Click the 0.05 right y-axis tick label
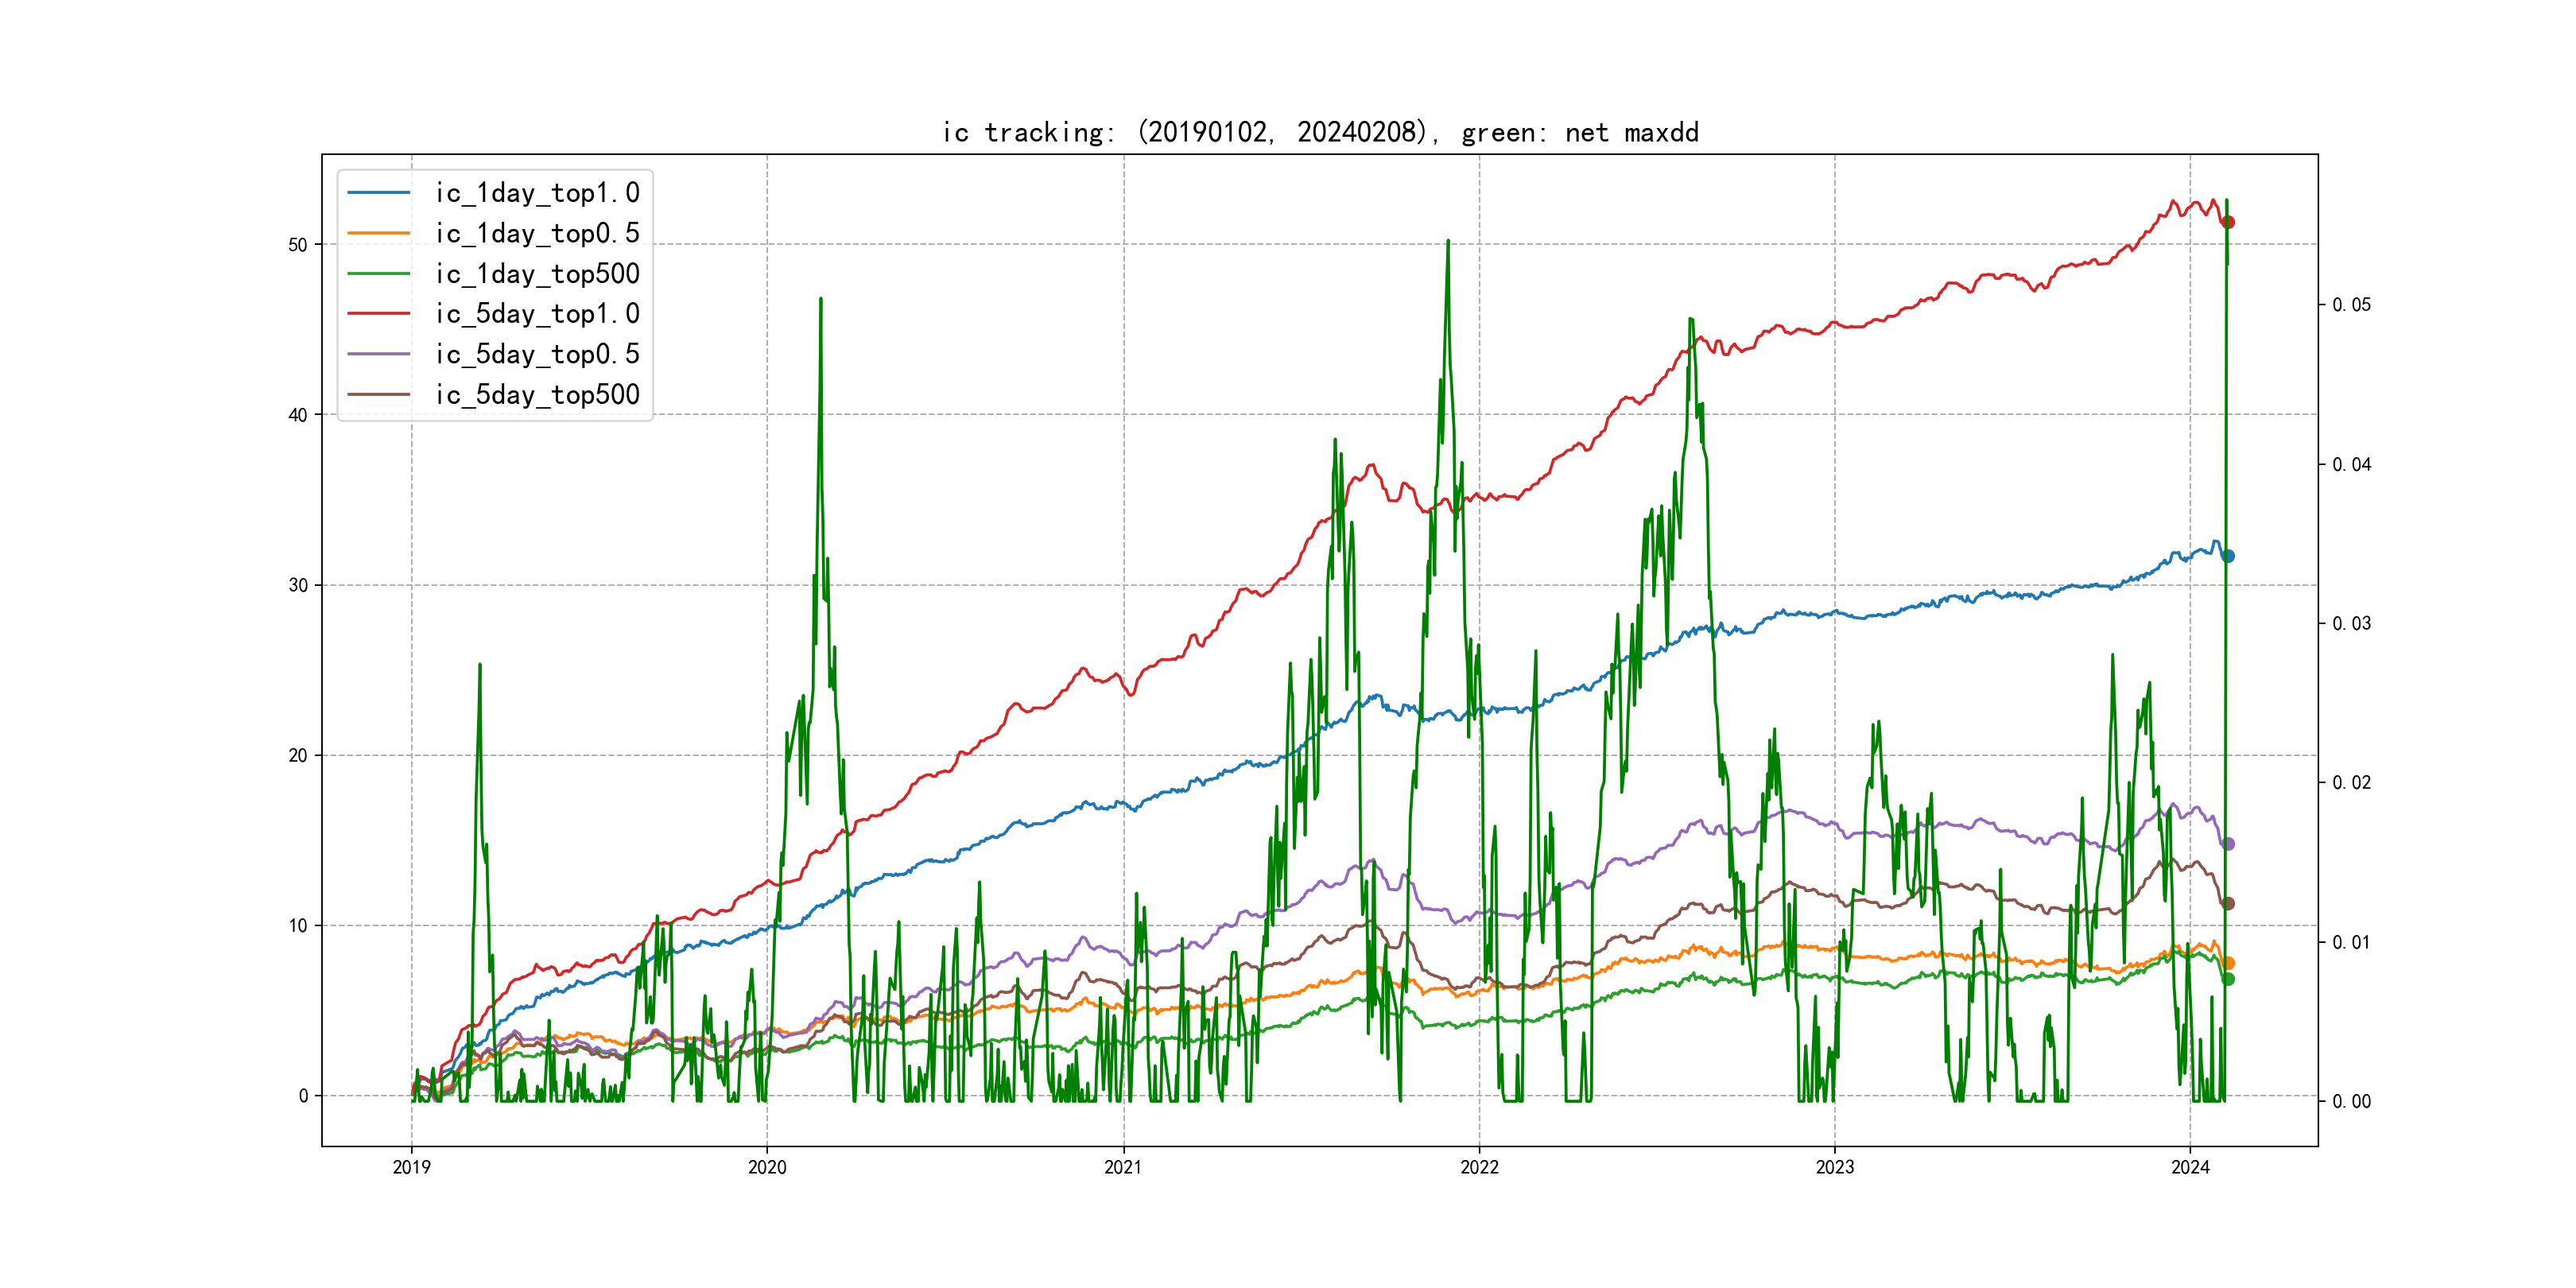This screenshot has height=1288, width=2576. point(2351,305)
